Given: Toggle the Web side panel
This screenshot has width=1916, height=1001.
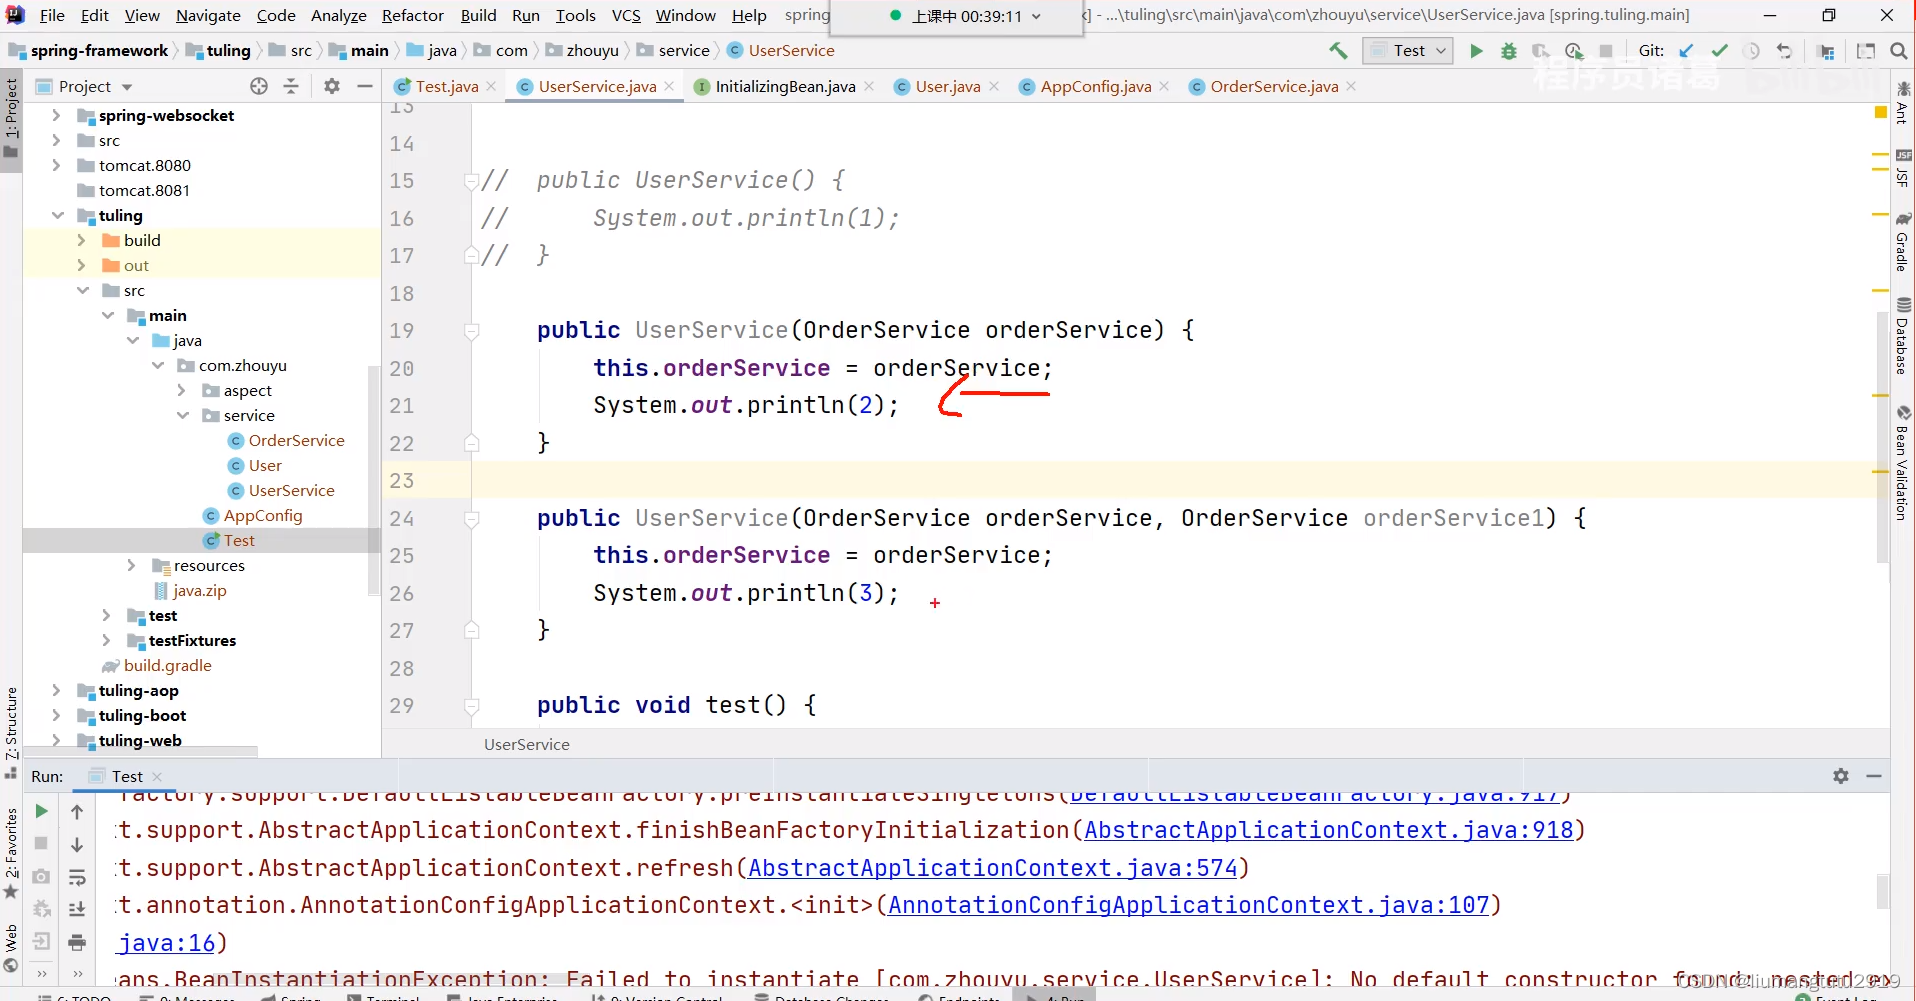Looking at the screenshot, I should [11, 948].
